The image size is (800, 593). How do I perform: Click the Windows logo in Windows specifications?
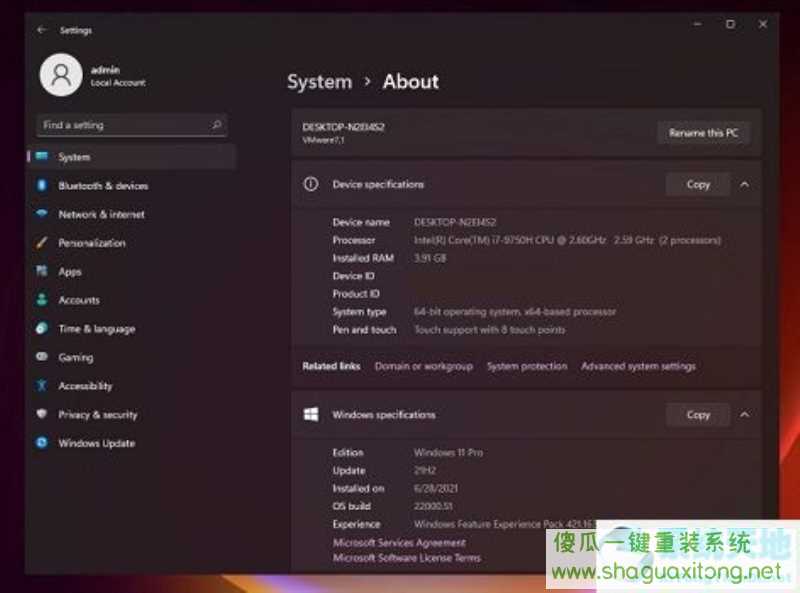point(311,414)
